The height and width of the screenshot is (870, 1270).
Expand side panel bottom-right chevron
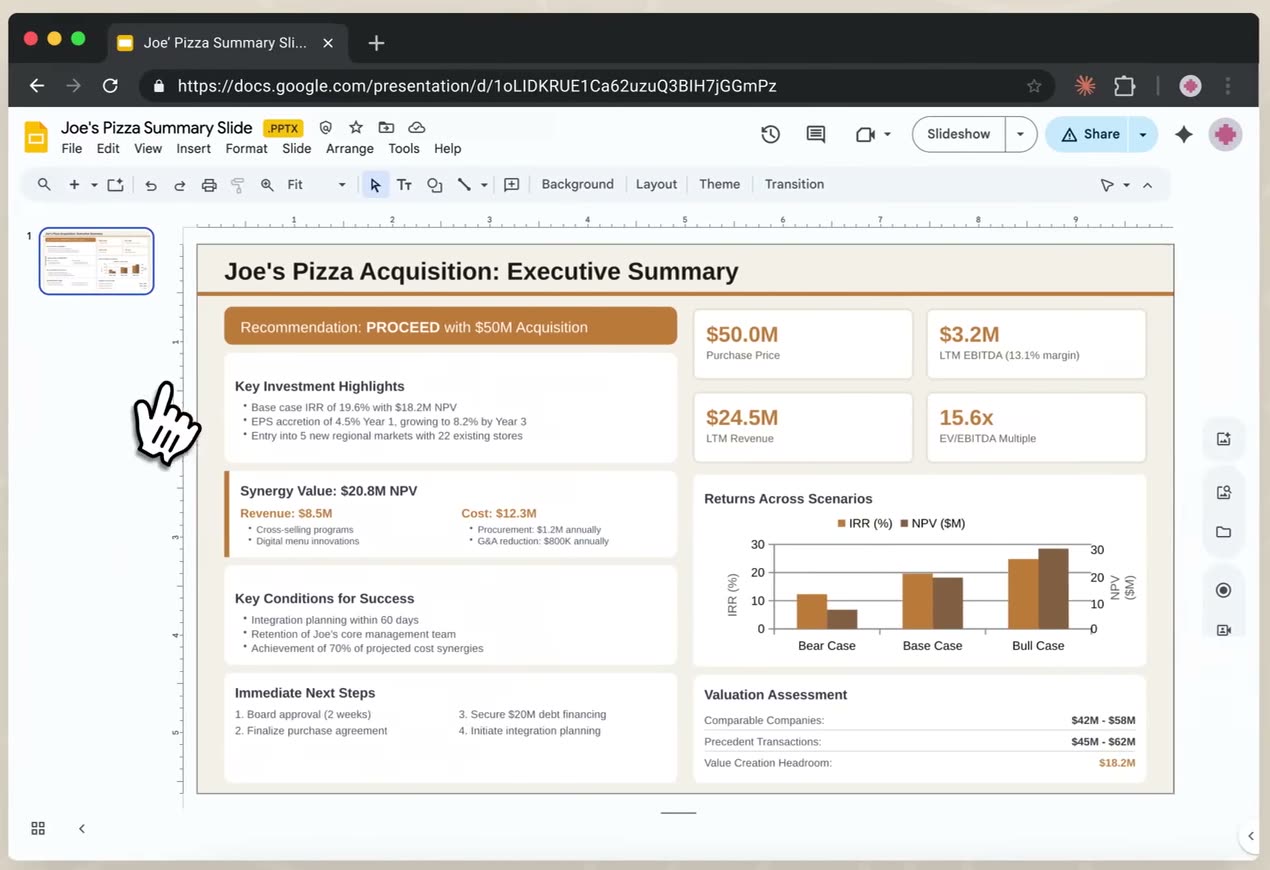pyautogui.click(x=1250, y=836)
